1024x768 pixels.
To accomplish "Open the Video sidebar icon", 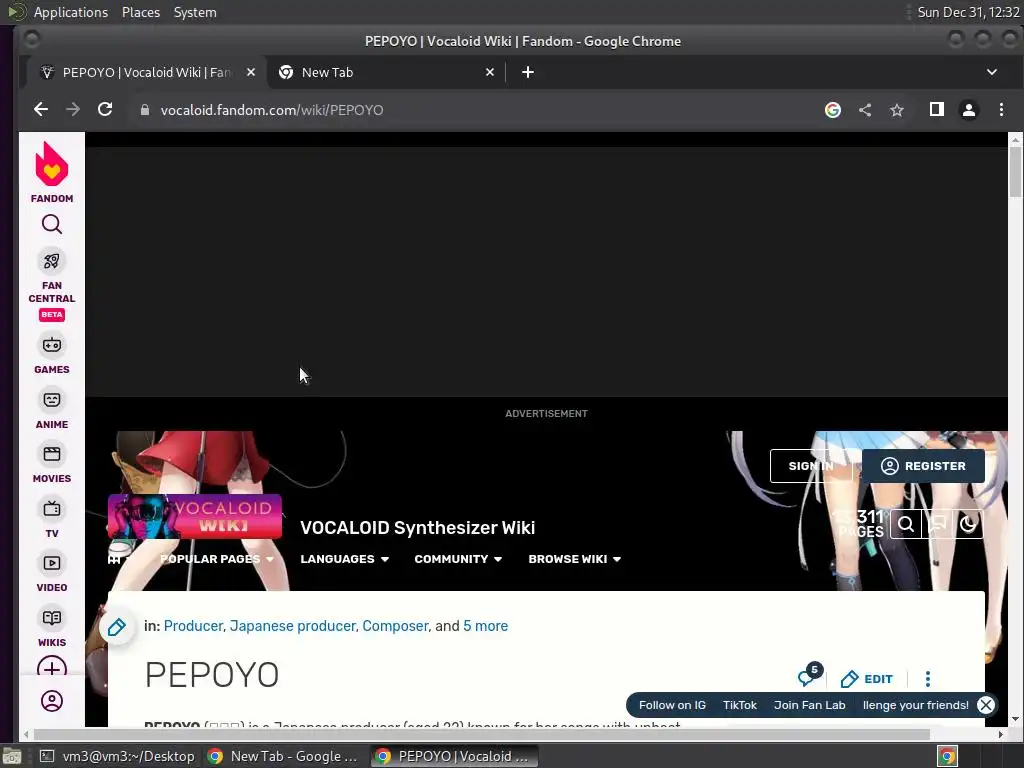I will [52, 563].
